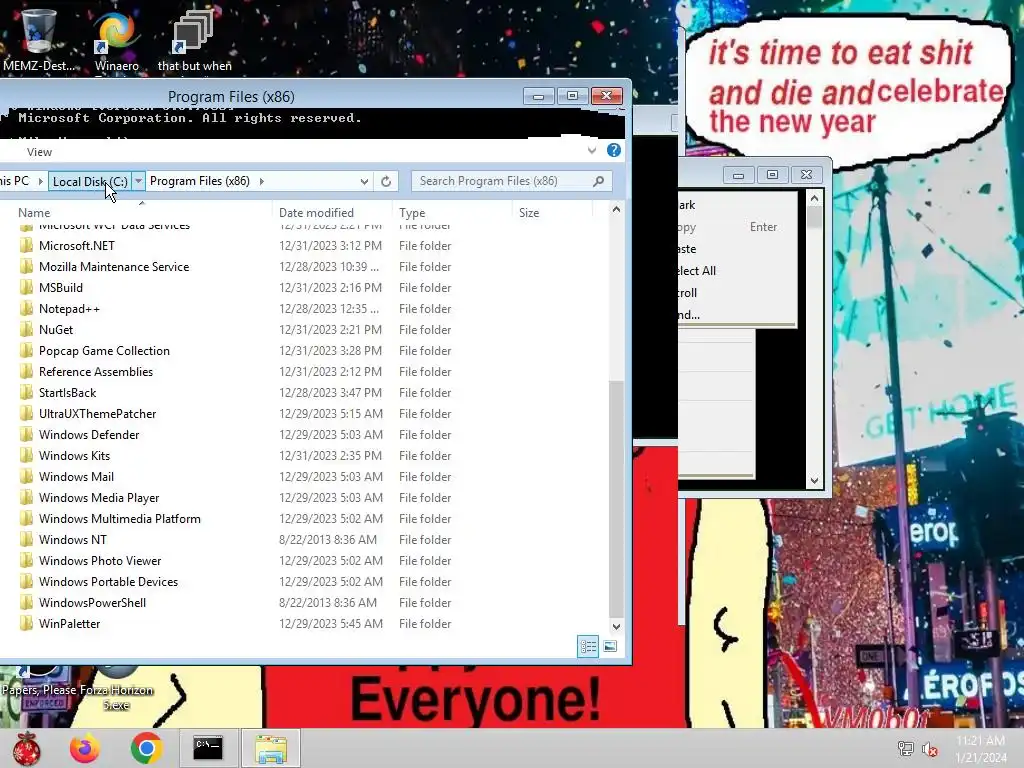Image resolution: width=1024 pixels, height=768 pixels.
Task: Switch to details view icon
Action: (x=588, y=647)
